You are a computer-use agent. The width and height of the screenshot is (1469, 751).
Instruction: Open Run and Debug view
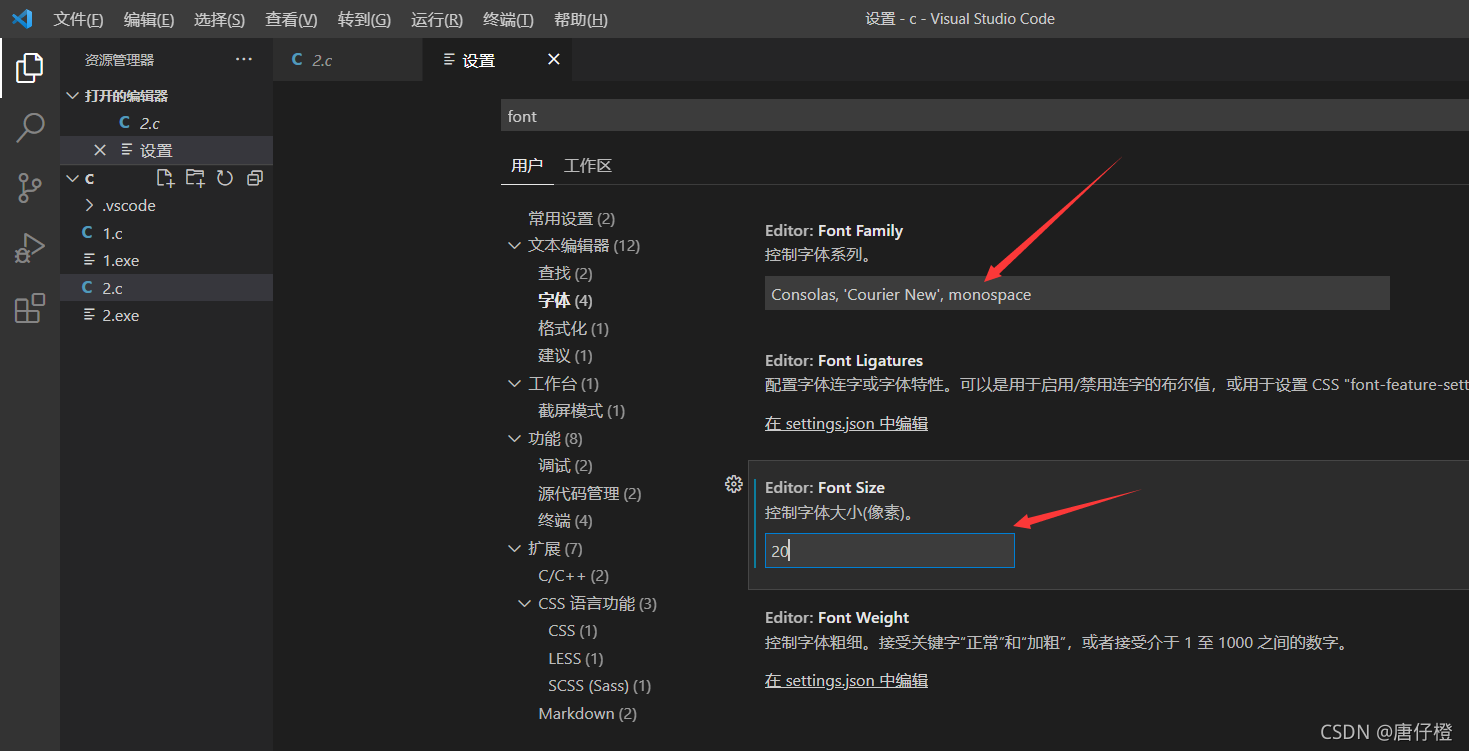click(x=30, y=248)
